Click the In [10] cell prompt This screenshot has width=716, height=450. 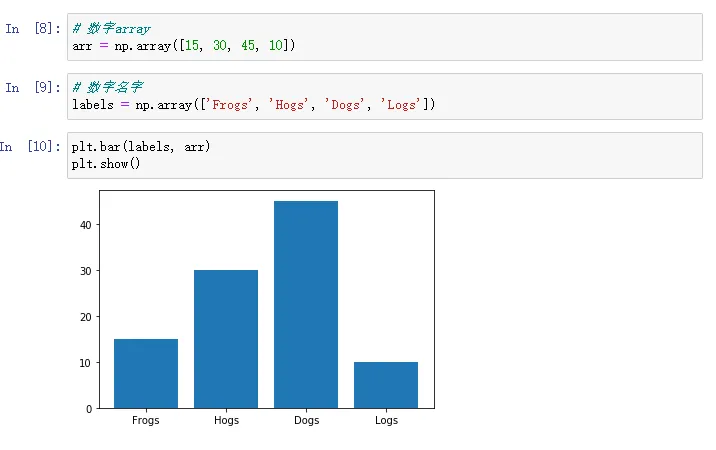29,147
